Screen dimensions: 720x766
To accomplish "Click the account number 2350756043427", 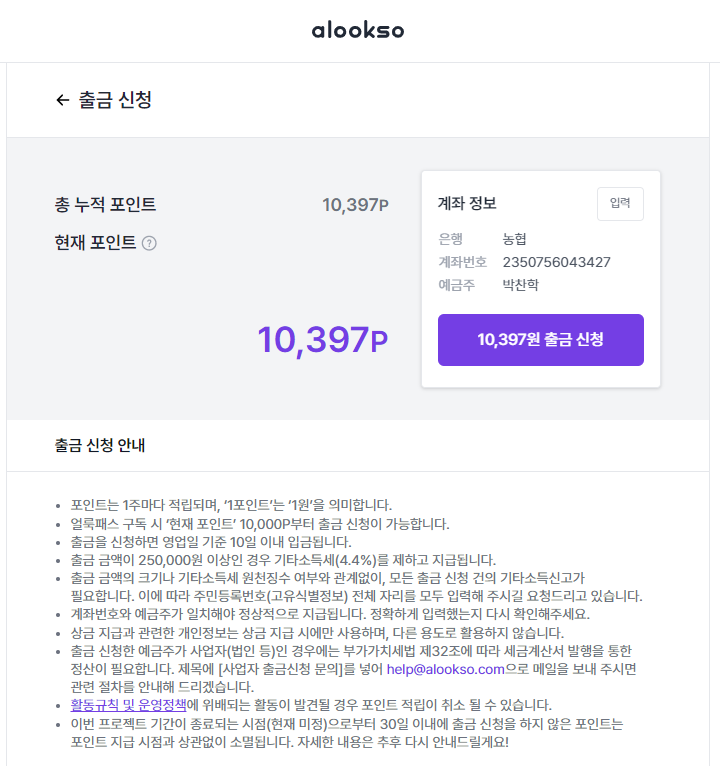I will coord(556,262).
